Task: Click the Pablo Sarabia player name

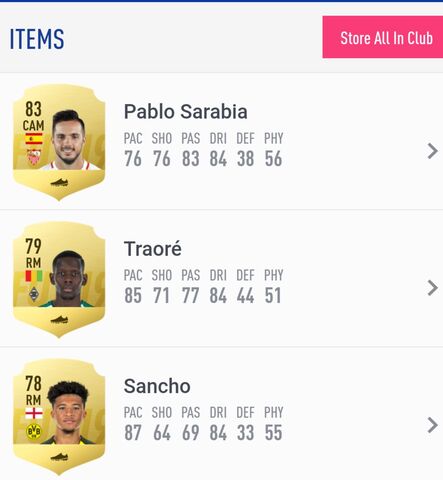Action: click(186, 112)
